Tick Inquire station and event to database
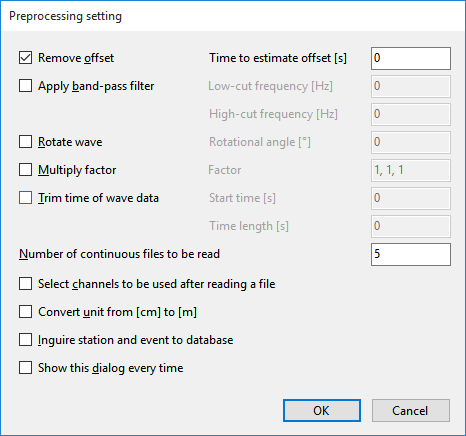The height and width of the screenshot is (436, 466). [26, 340]
